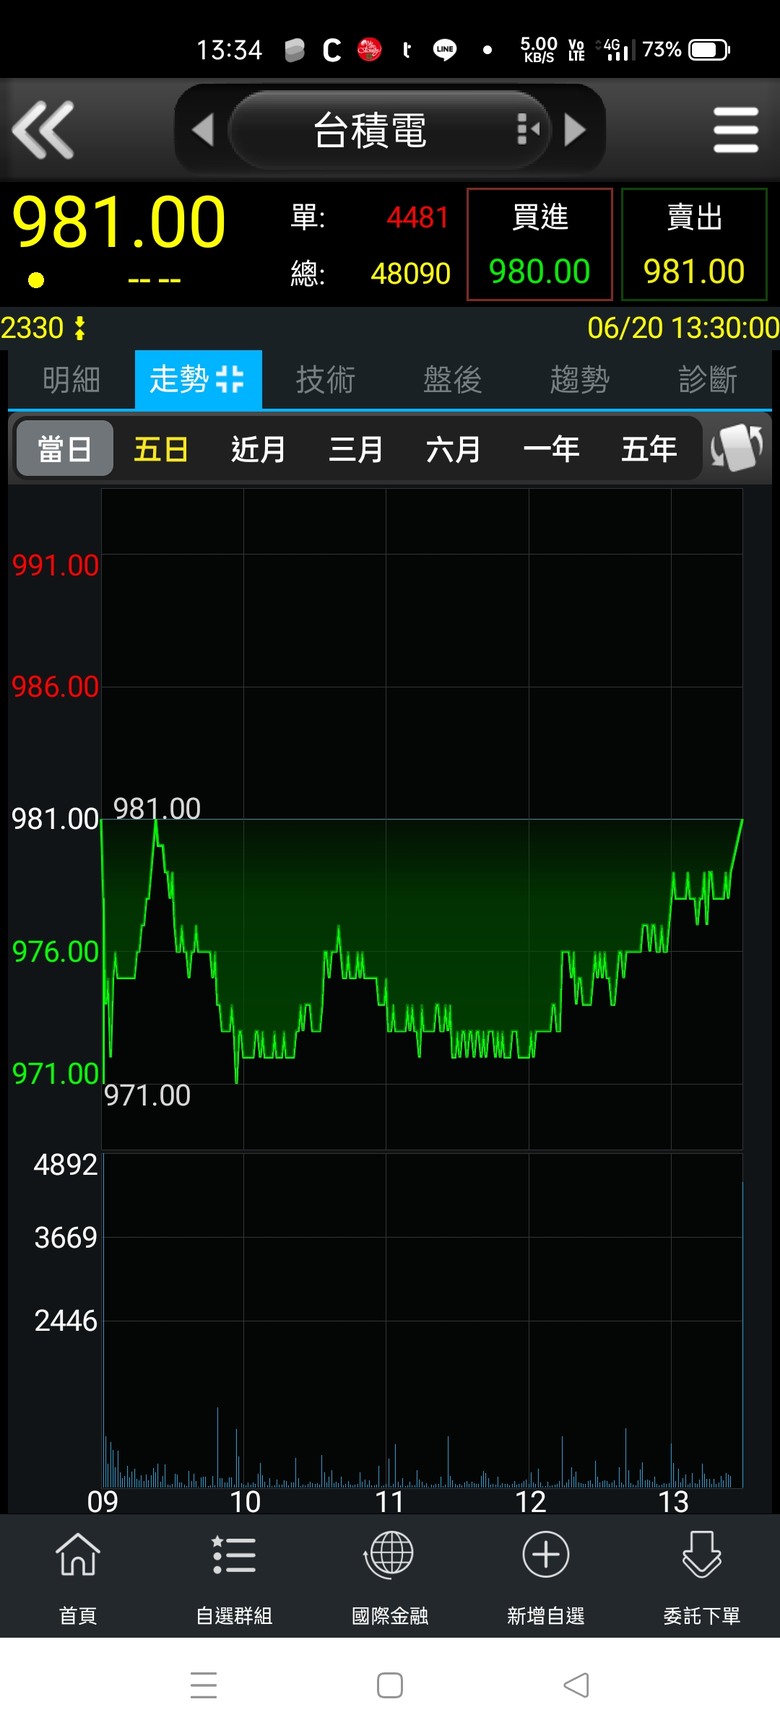Tap the stock code 2330
Image resolution: width=780 pixels, height=1733 pixels.
point(32,328)
